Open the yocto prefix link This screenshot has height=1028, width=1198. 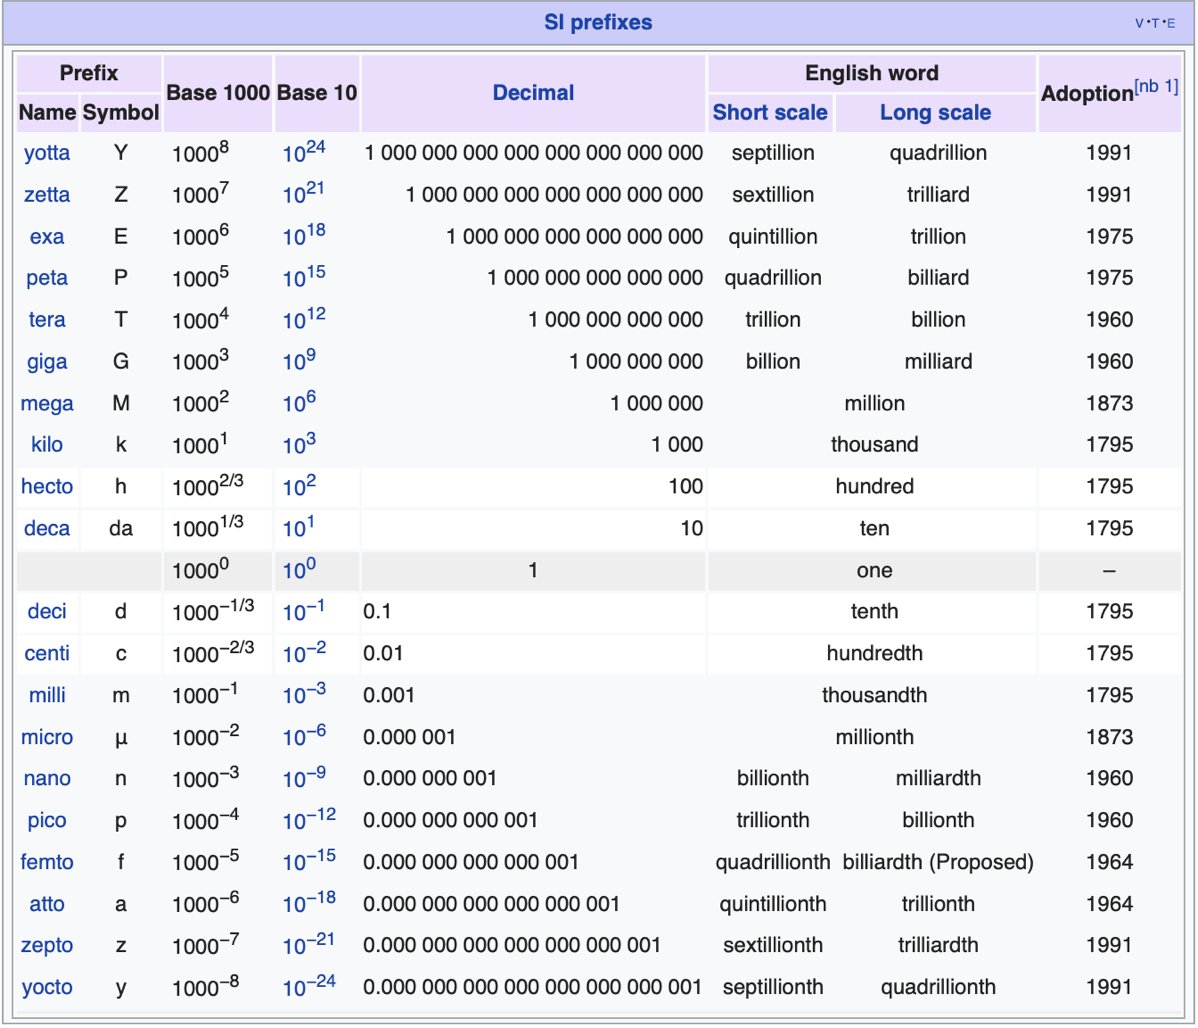pyautogui.click(x=47, y=988)
